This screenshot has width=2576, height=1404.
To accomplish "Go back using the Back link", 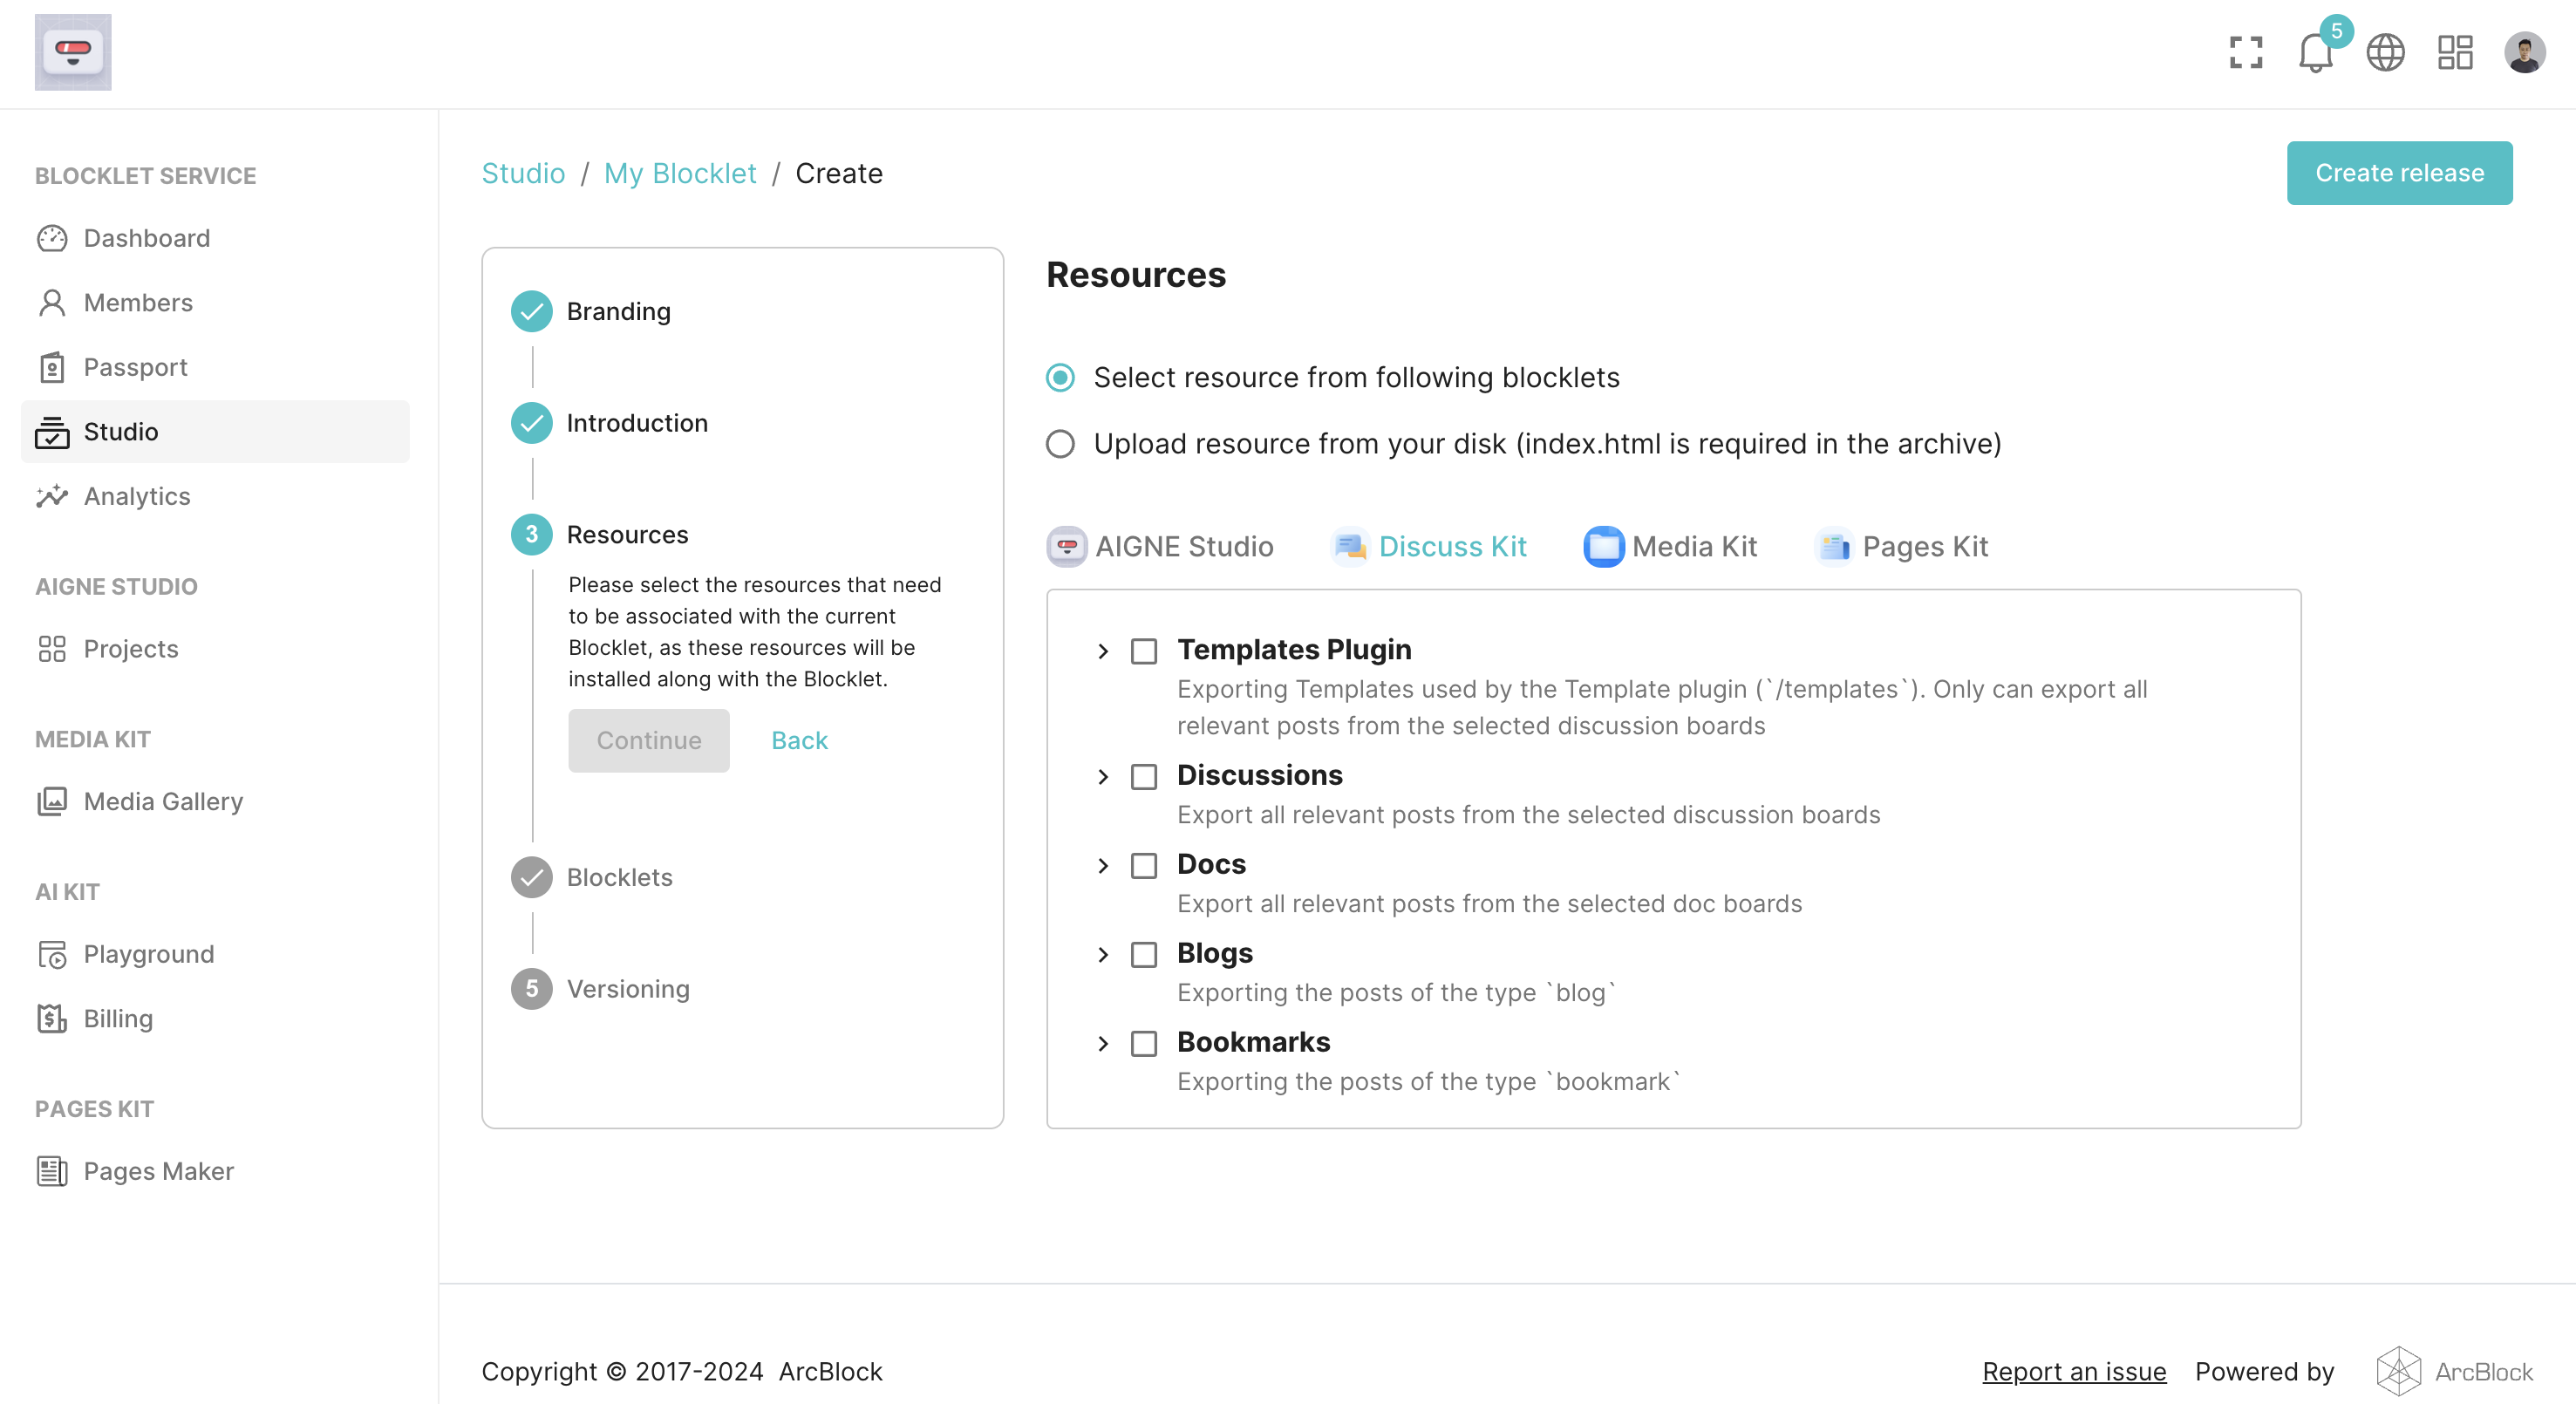I will point(799,741).
